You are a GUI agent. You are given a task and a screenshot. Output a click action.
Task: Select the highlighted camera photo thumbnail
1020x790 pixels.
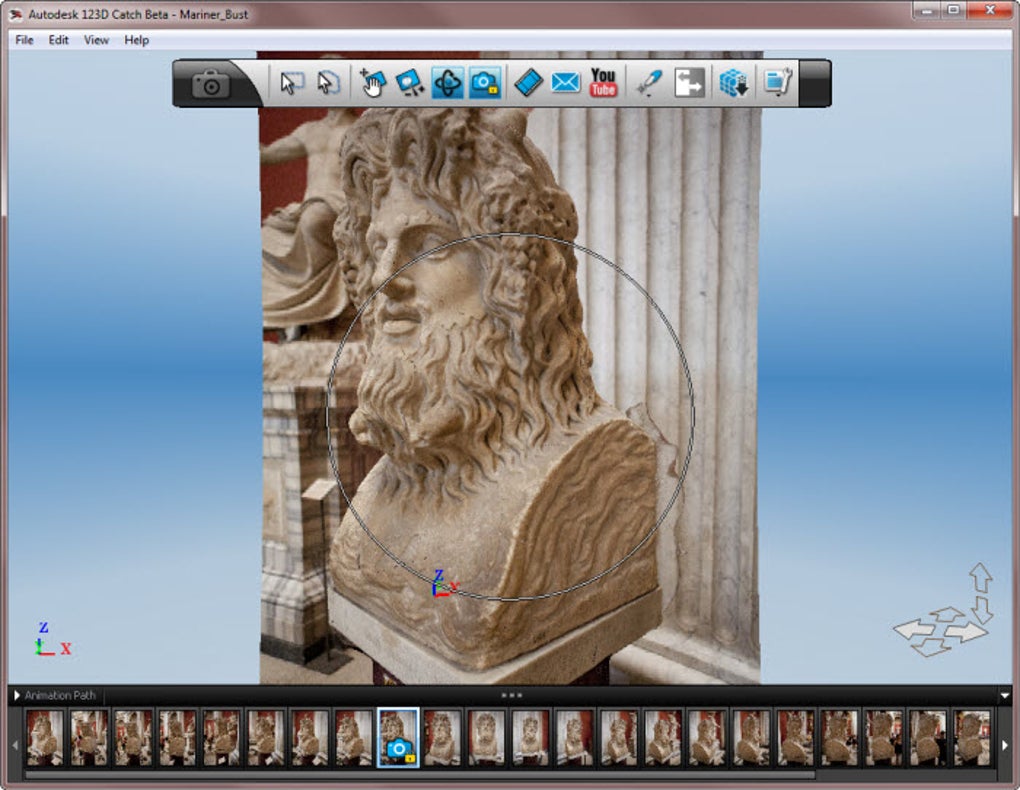click(398, 738)
